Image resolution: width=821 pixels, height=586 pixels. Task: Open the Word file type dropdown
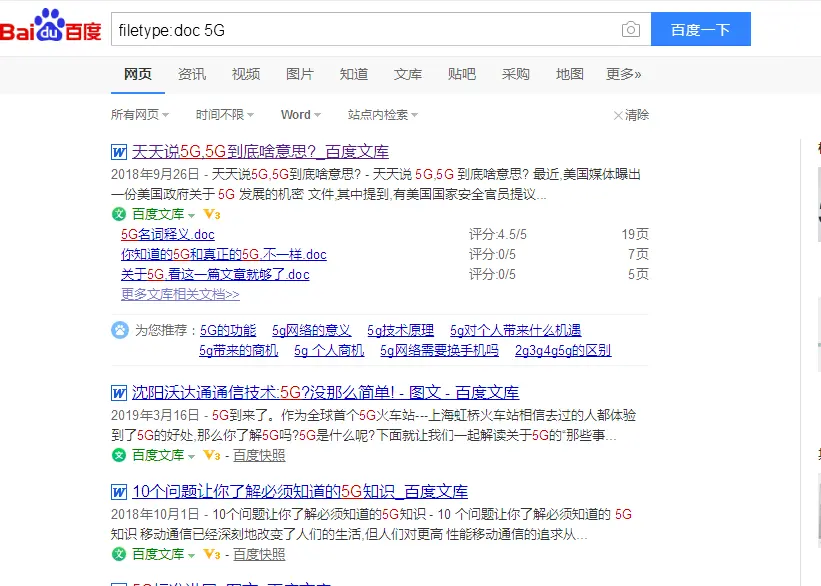pos(301,115)
